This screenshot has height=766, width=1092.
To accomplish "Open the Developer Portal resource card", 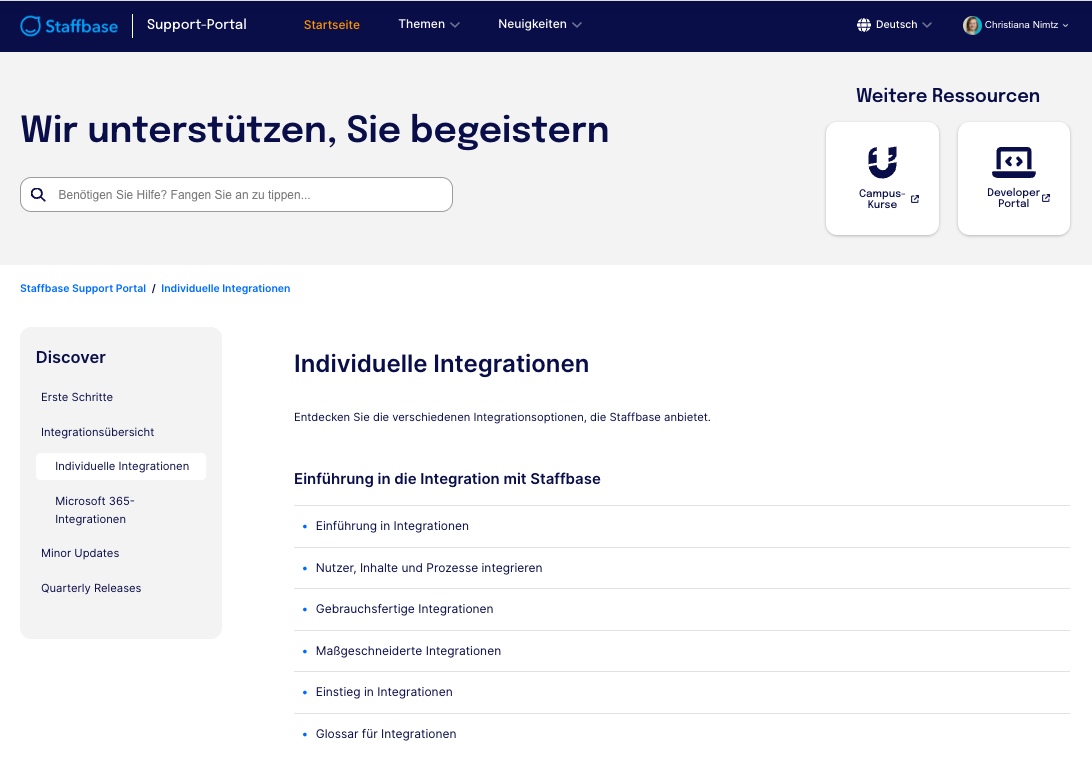I will coord(1014,179).
